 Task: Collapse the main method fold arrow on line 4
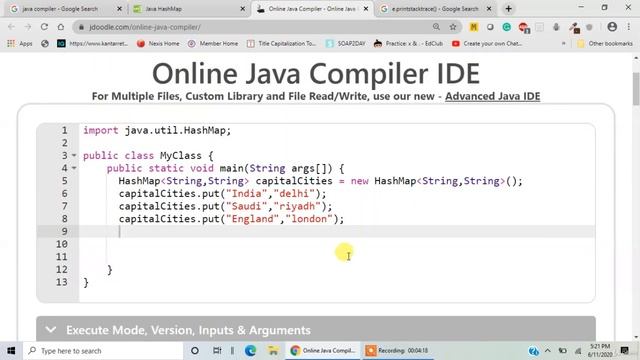point(74,168)
